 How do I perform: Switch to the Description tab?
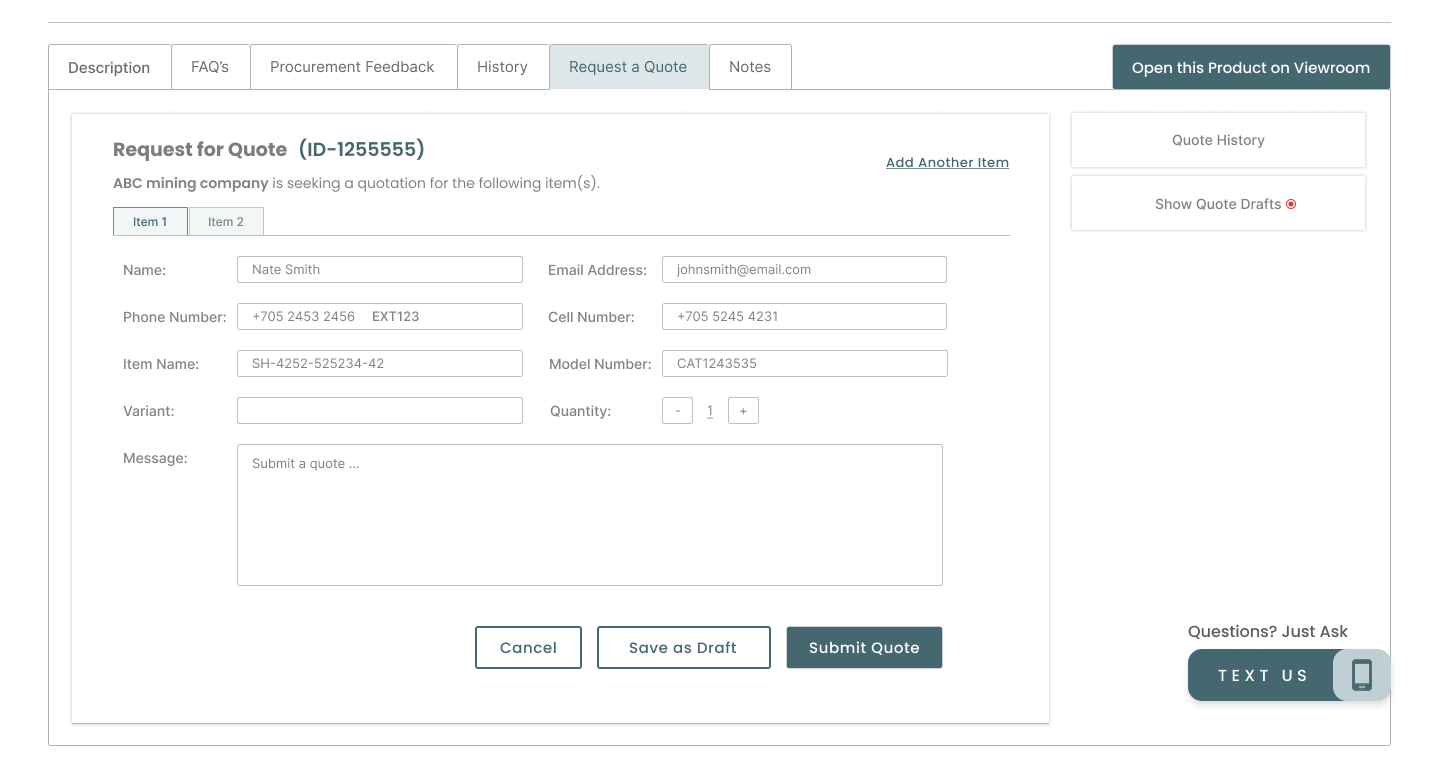point(109,67)
